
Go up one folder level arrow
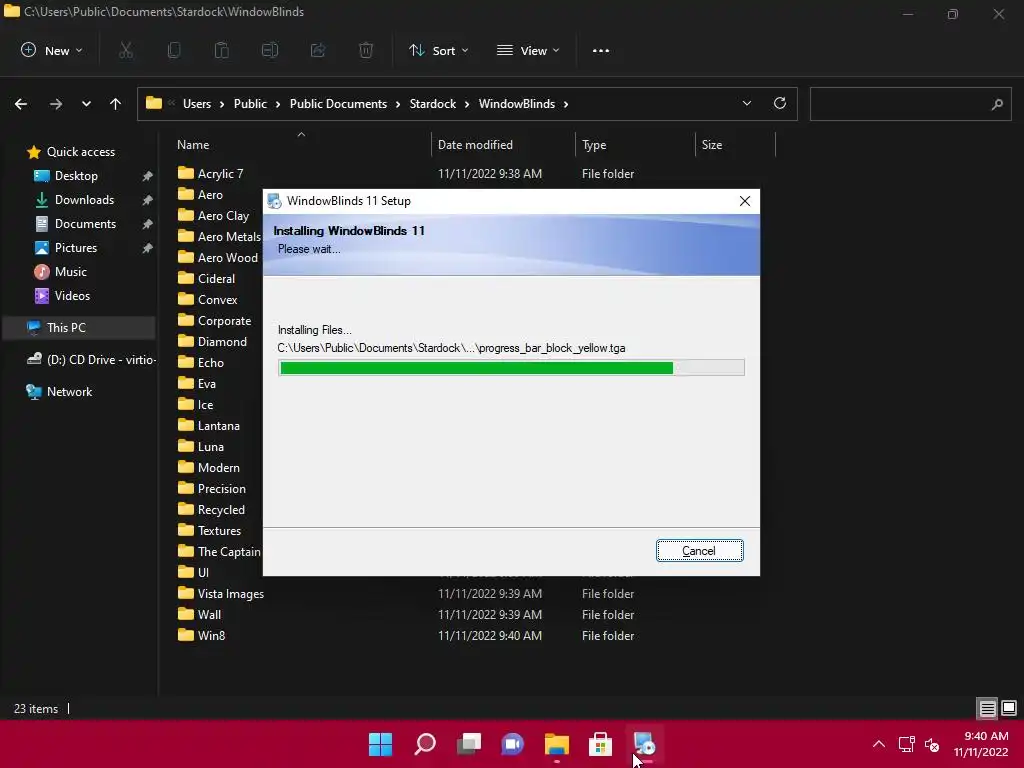tap(116, 104)
